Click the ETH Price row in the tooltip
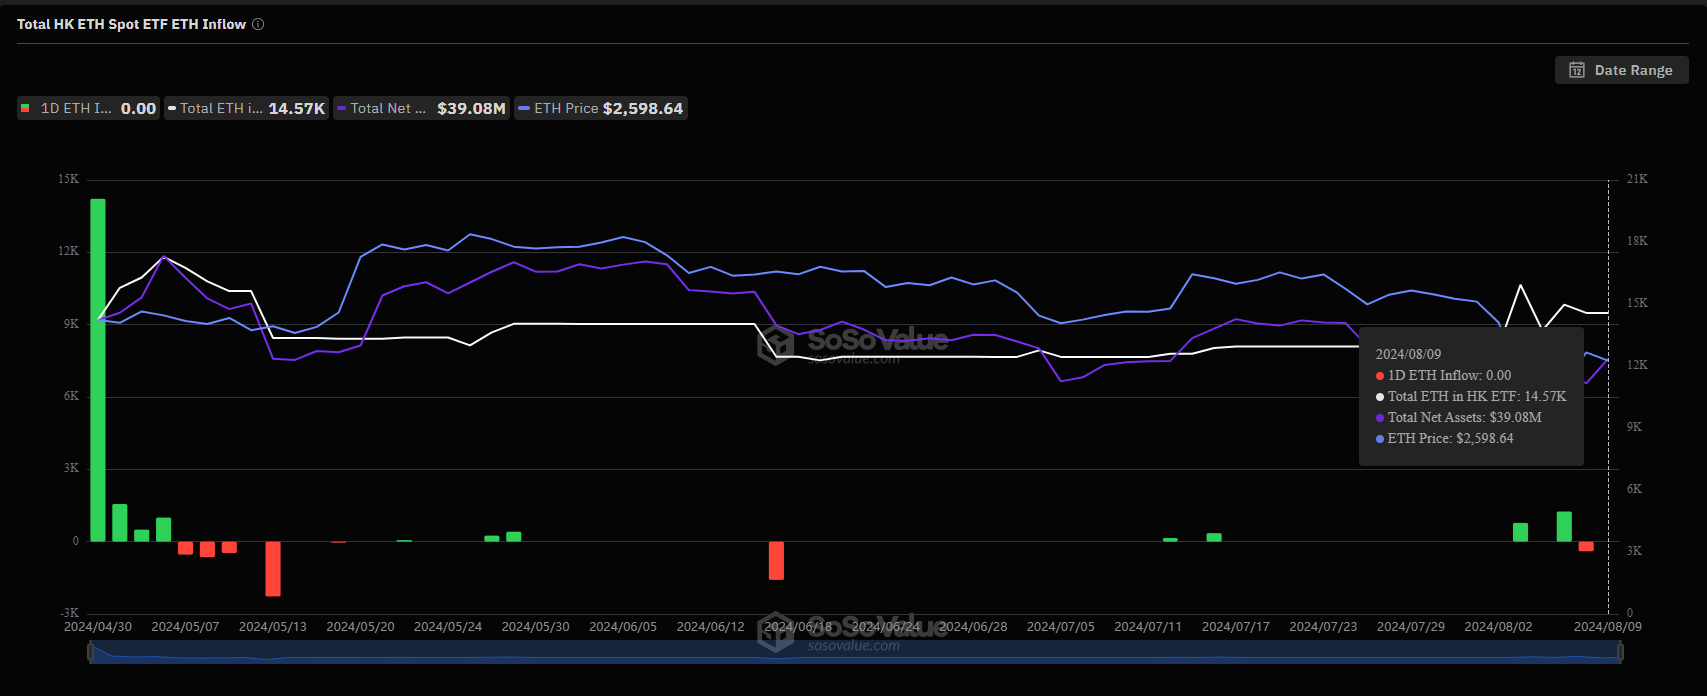The image size is (1707, 696). pos(1449,438)
